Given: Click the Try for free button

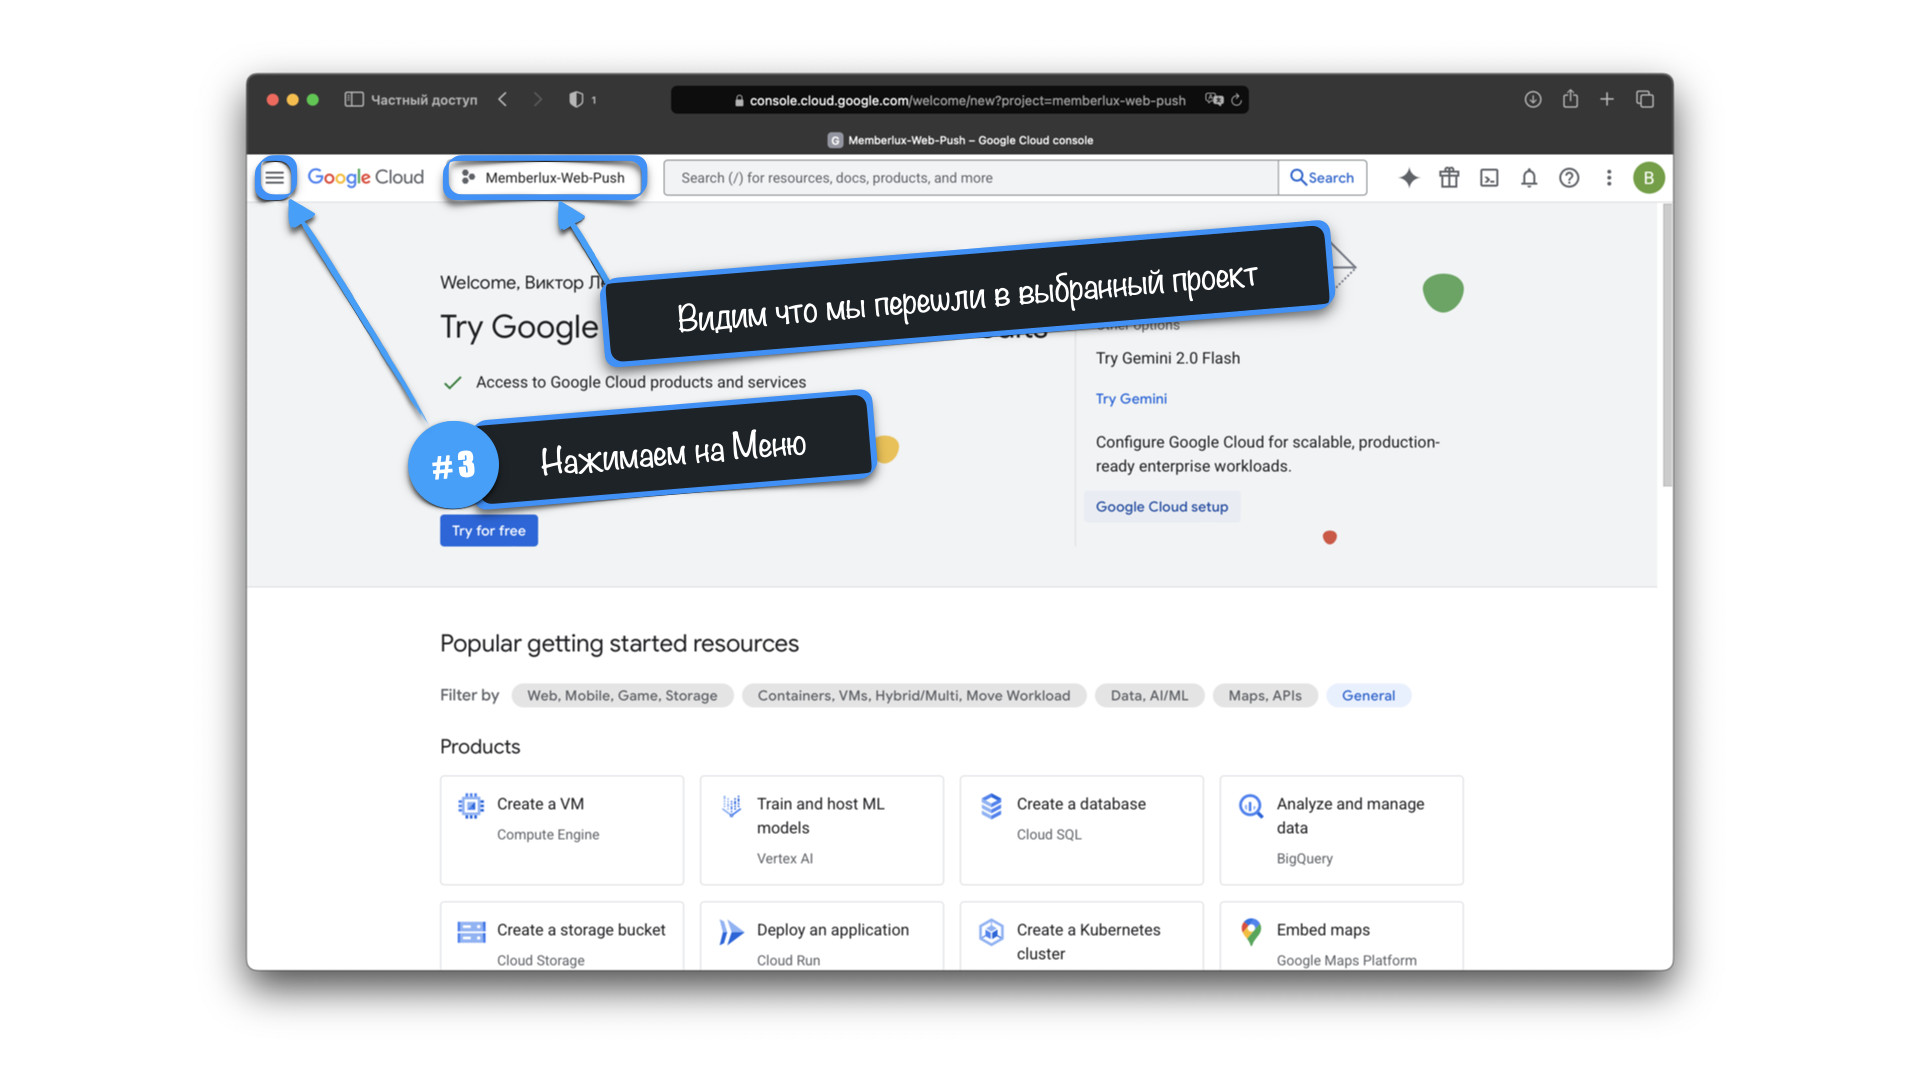Looking at the screenshot, I should [489, 530].
